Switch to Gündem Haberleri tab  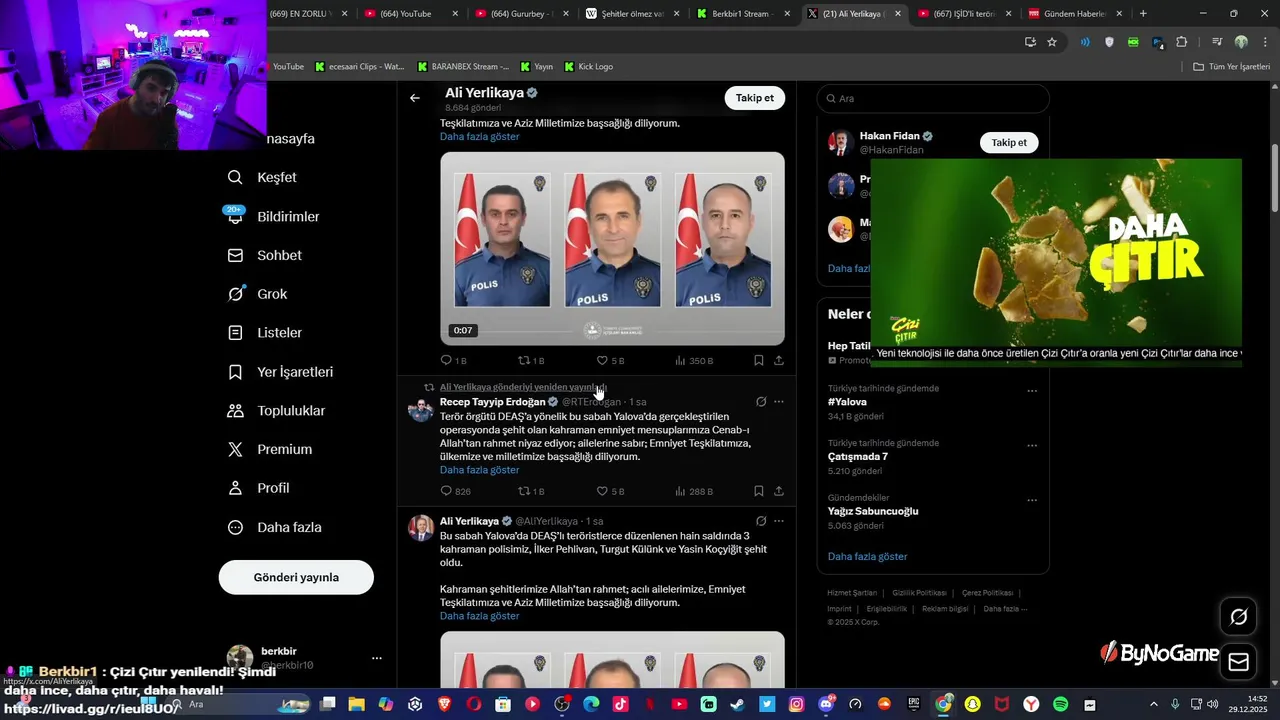1074,14
